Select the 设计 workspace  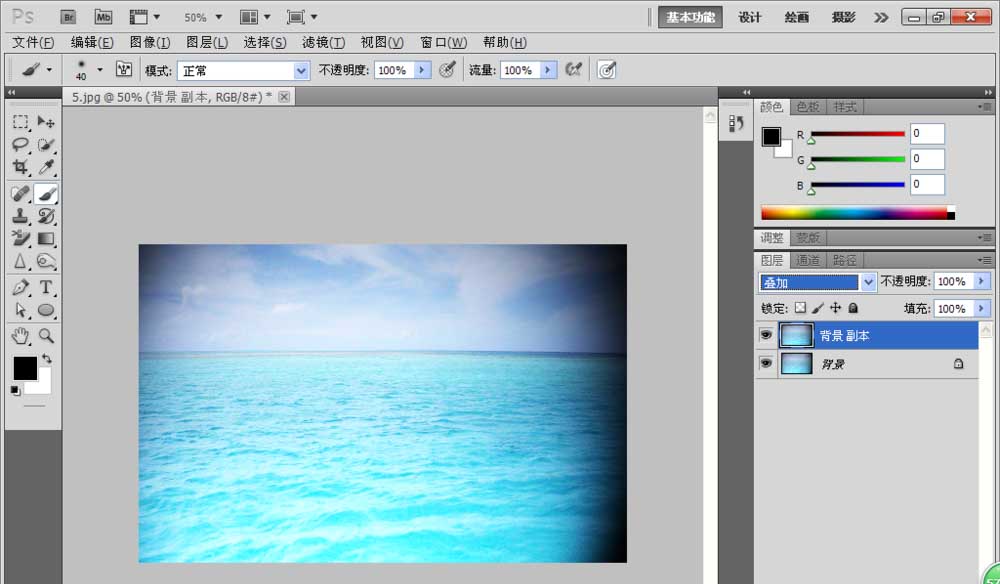tap(749, 17)
